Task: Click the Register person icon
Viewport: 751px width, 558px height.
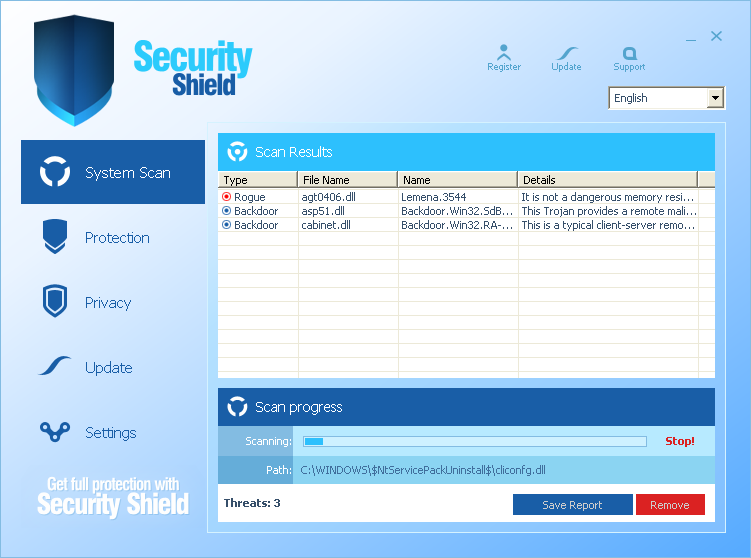Action: coord(503,52)
